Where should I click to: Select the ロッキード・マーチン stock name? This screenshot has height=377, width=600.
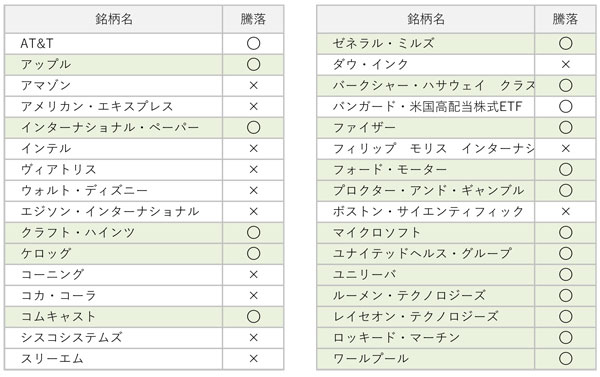point(396,338)
